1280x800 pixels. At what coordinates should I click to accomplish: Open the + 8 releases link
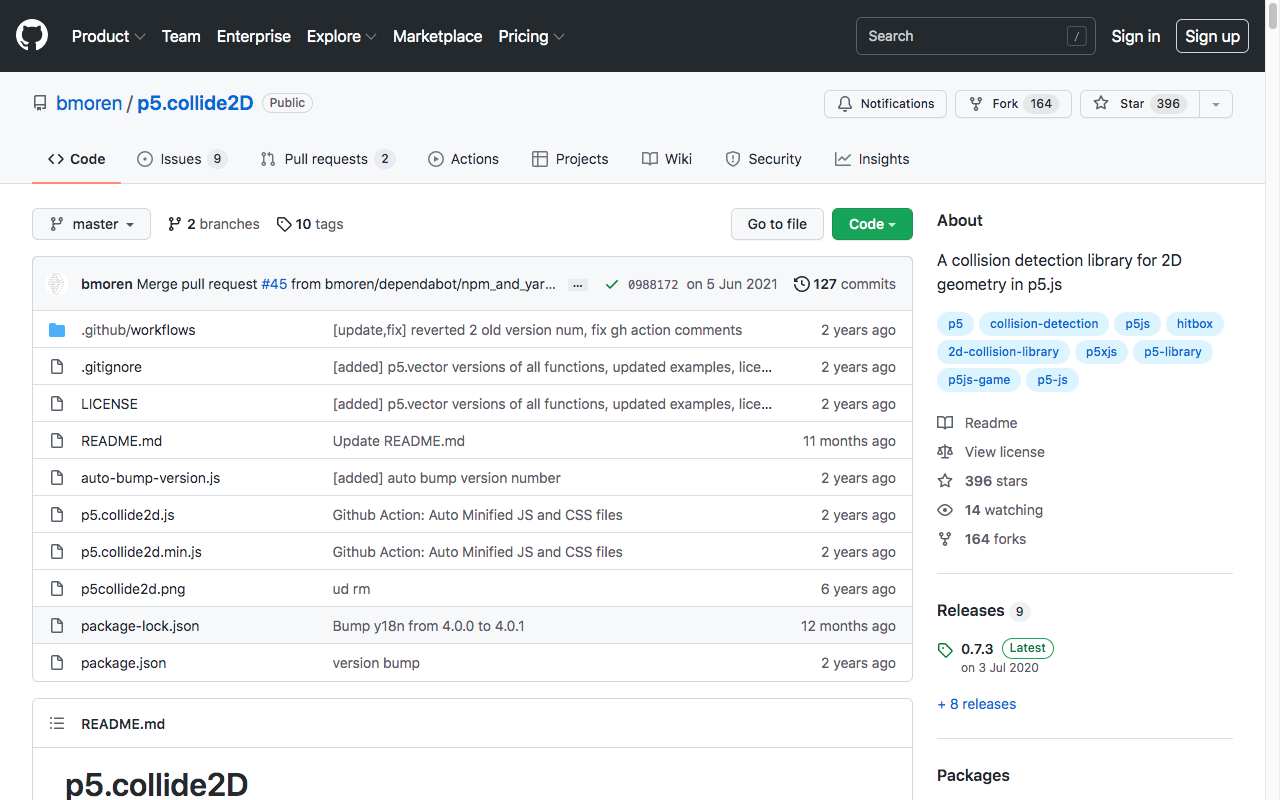[977, 704]
